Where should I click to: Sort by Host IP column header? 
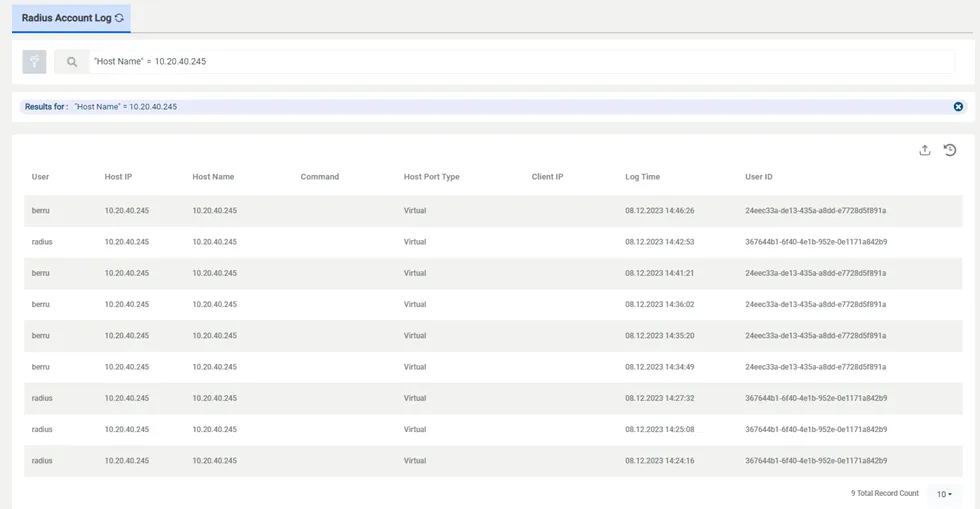click(118, 177)
